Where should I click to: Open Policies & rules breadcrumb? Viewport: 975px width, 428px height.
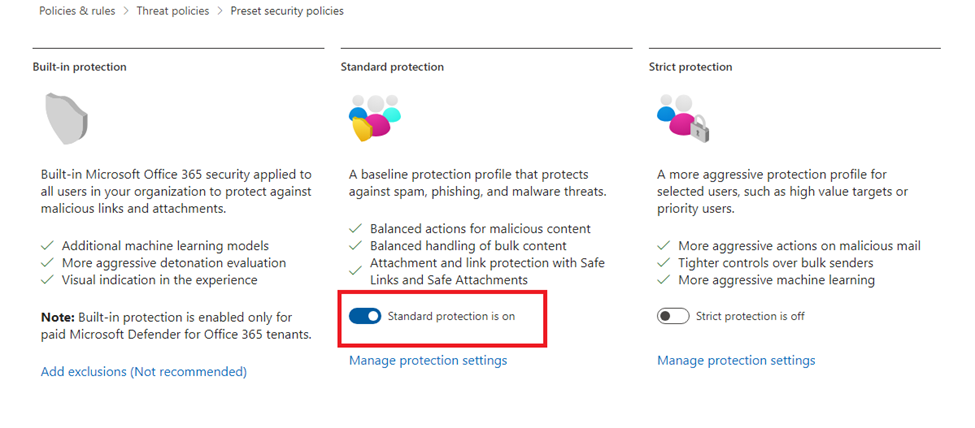[77, 11]
